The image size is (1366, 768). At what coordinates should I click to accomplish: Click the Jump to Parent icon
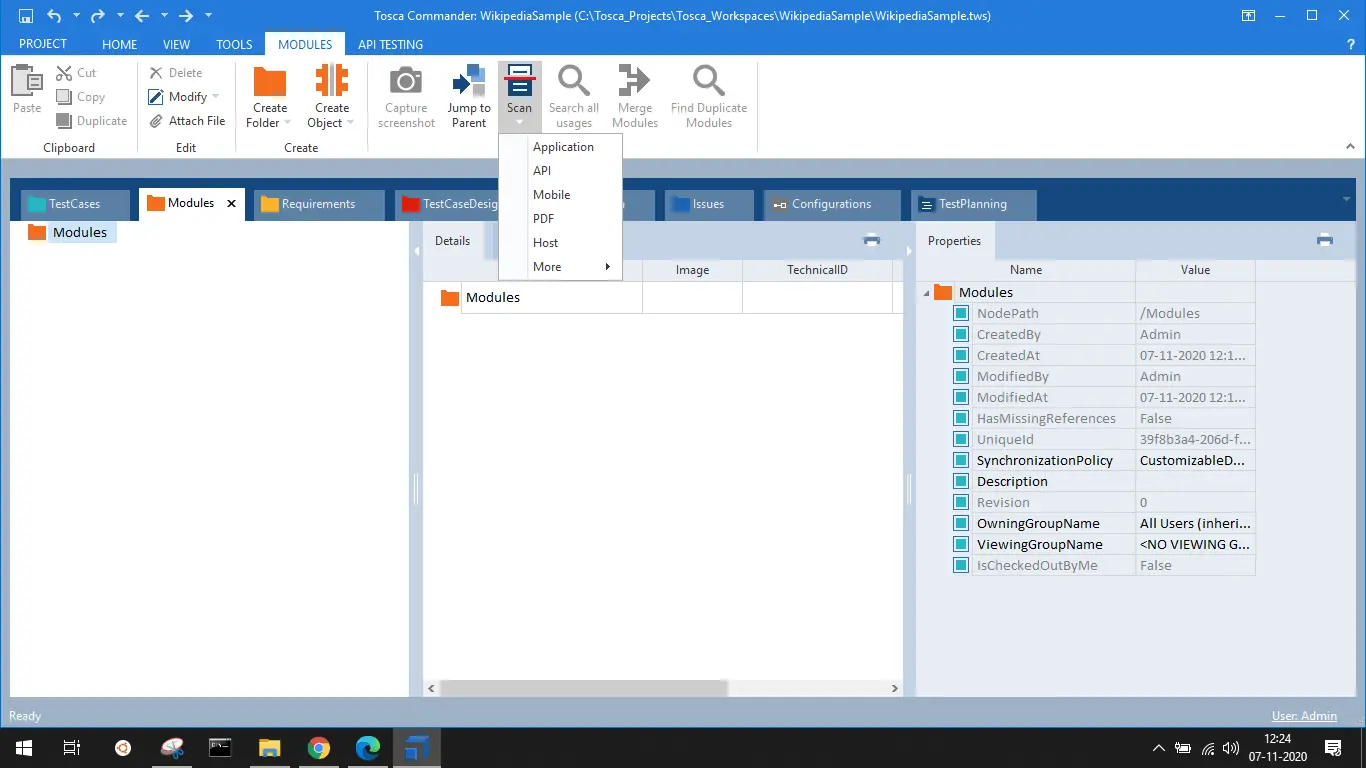(468, 83)
